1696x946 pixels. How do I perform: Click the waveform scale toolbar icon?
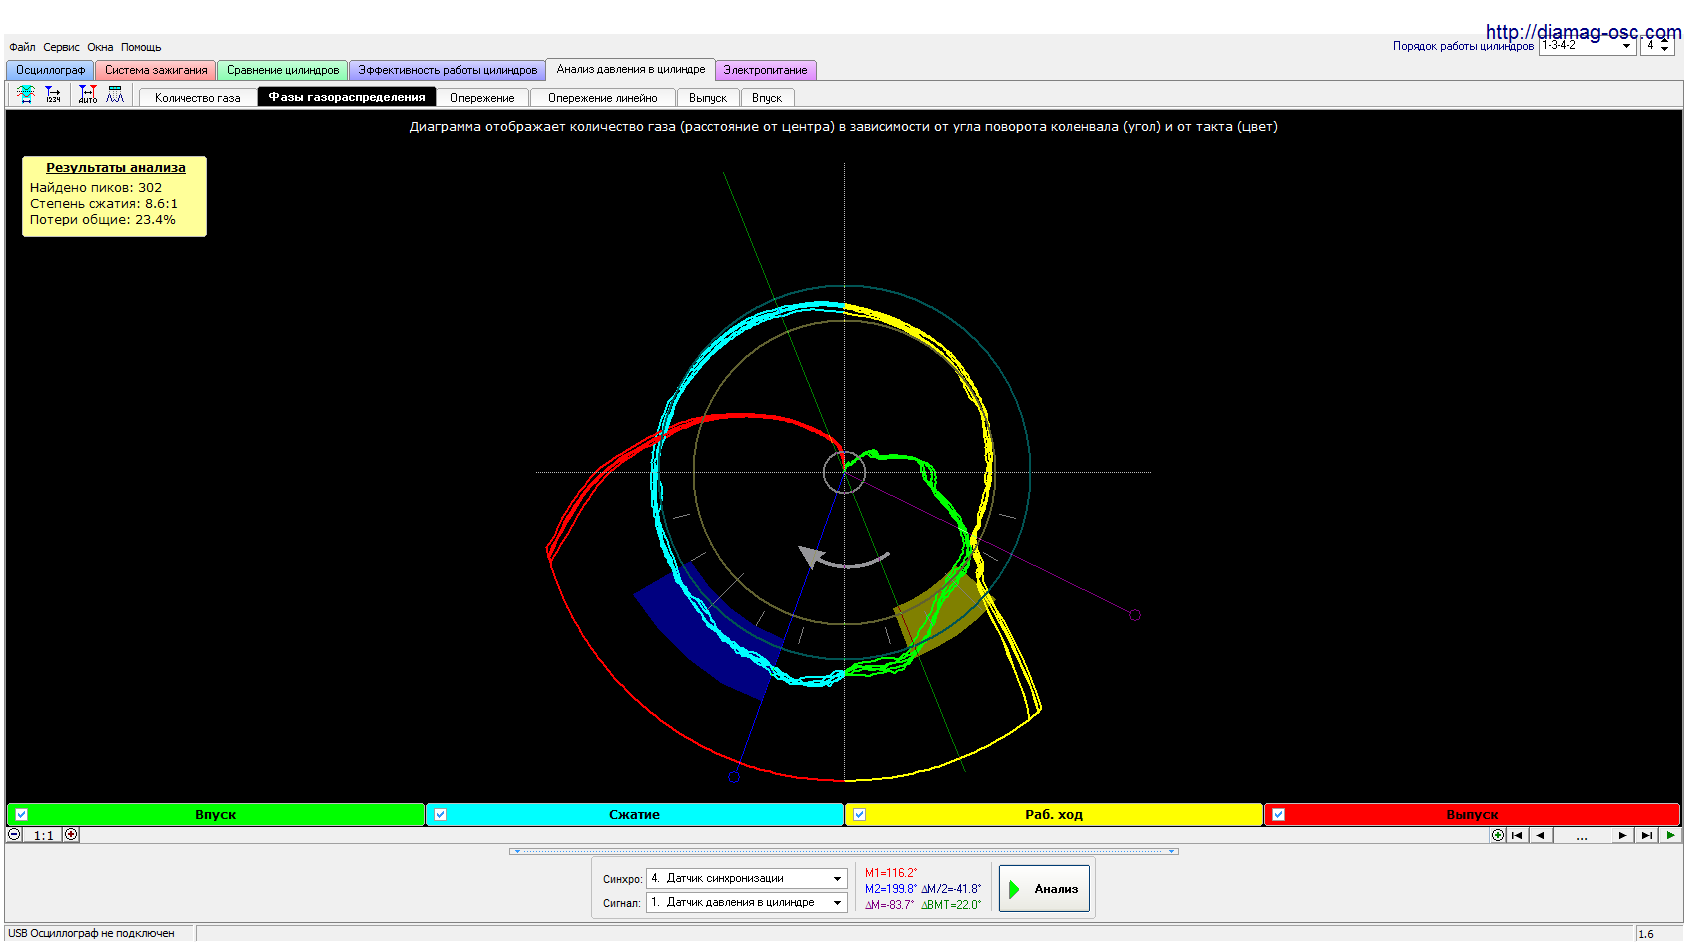[26, 94]
